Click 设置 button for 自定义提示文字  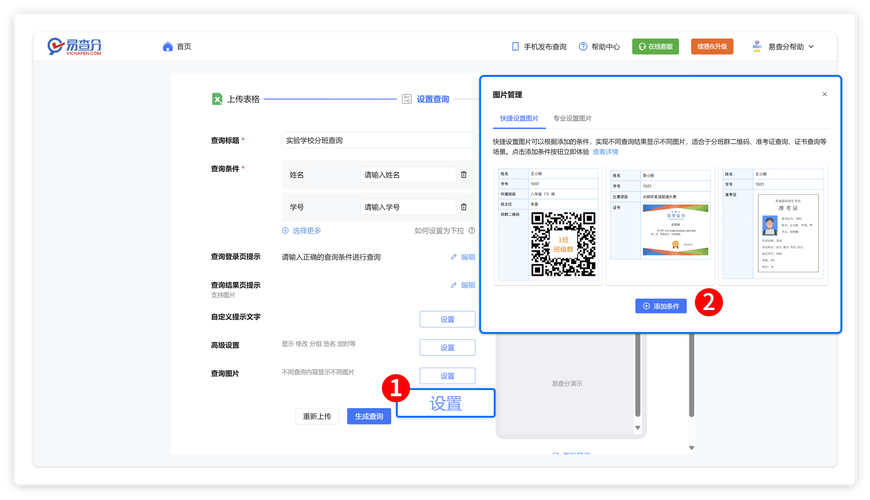tap(447, 319)
